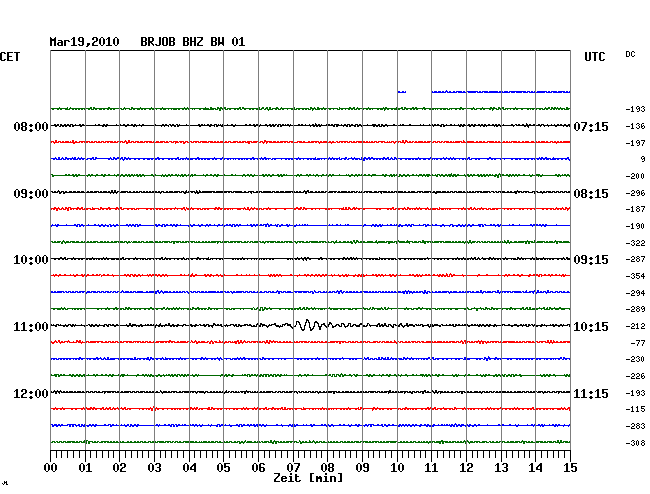This screenshot has width=650, height=494.
Task: Select DC value "-354"
Action: pos(635,276)
